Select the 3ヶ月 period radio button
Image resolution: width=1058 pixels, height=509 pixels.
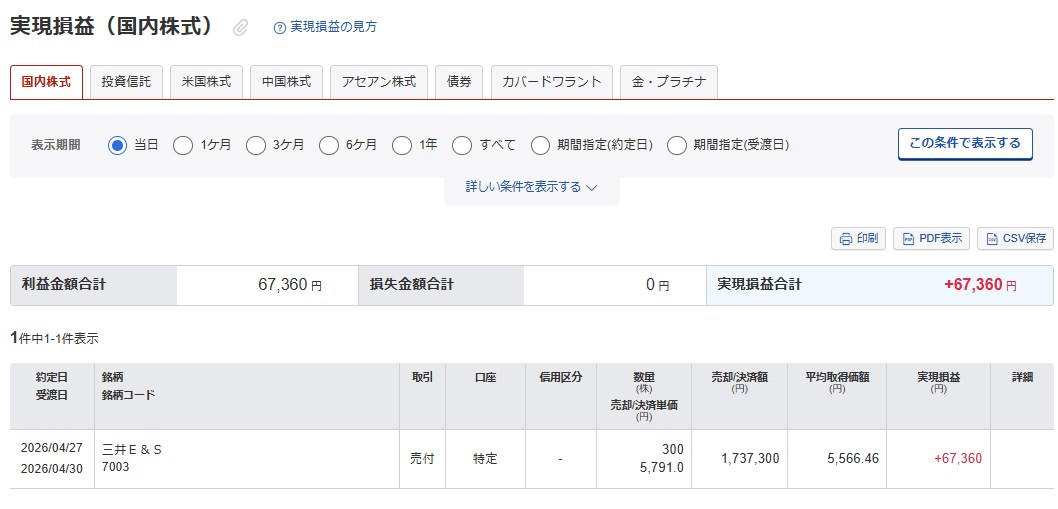pyautogui.click(x=256, y=145)
